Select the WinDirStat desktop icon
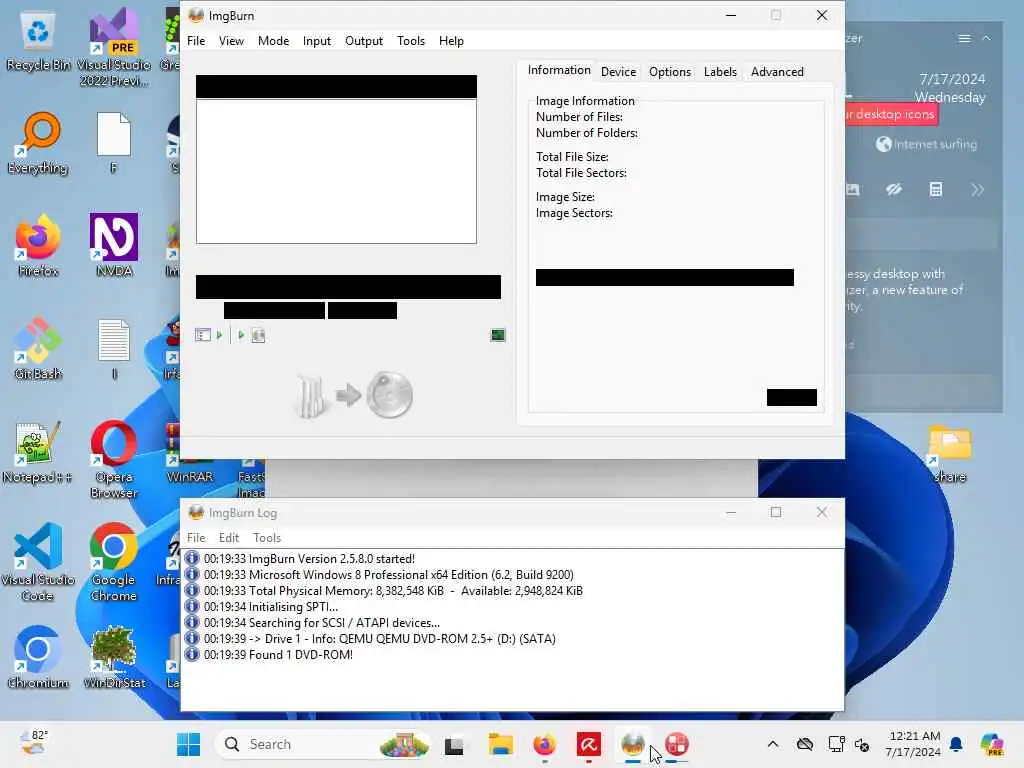1024x768 pixels. [114, 657]
